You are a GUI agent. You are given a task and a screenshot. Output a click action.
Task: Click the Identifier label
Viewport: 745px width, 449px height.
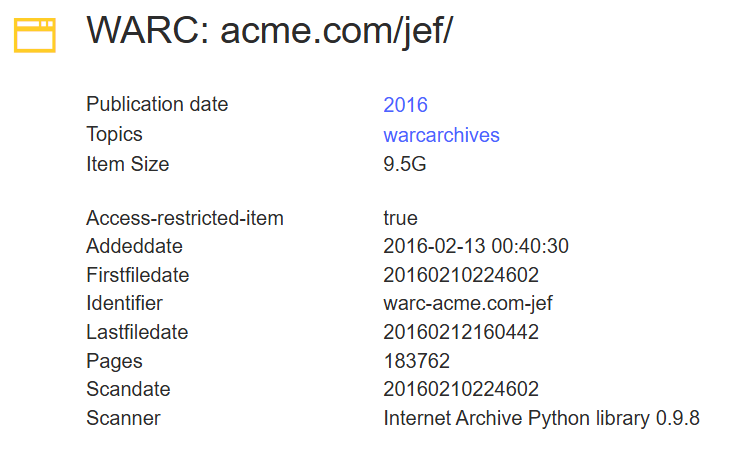[124, 303]
